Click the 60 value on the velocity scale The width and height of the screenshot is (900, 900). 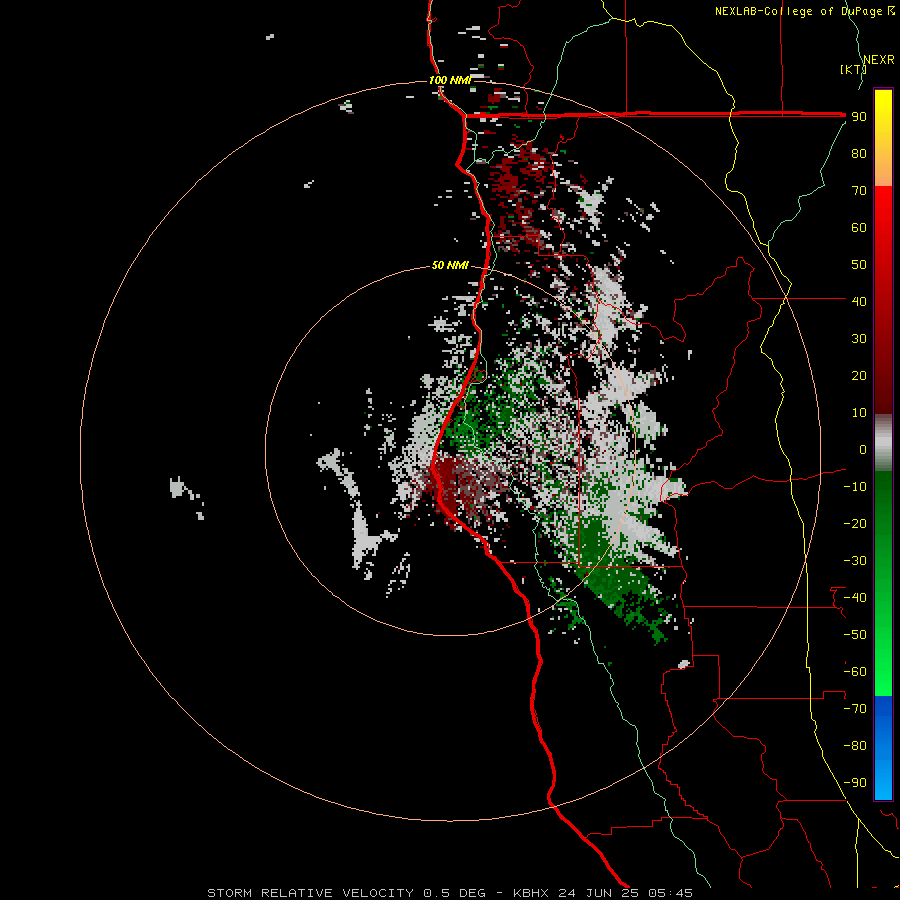859,228
